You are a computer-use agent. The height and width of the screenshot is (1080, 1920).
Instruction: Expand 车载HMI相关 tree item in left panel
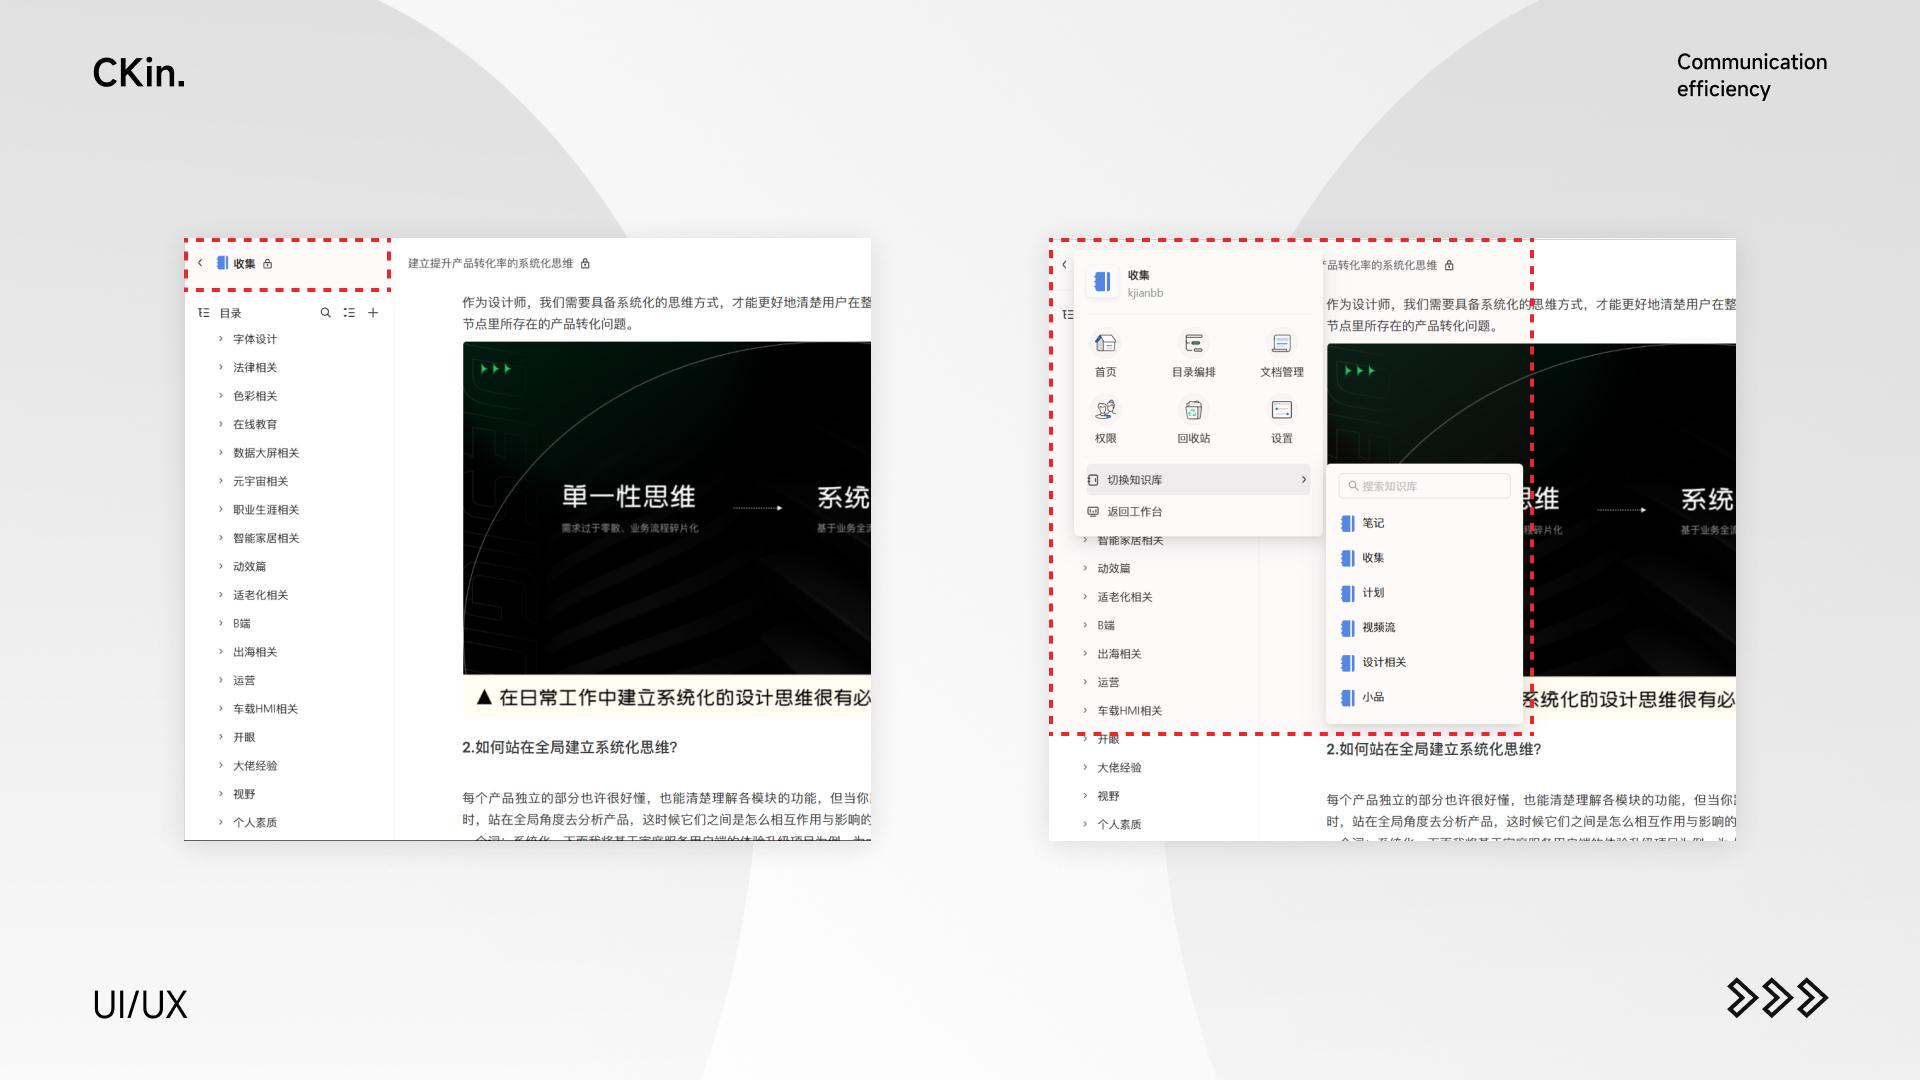coord(221,709)
